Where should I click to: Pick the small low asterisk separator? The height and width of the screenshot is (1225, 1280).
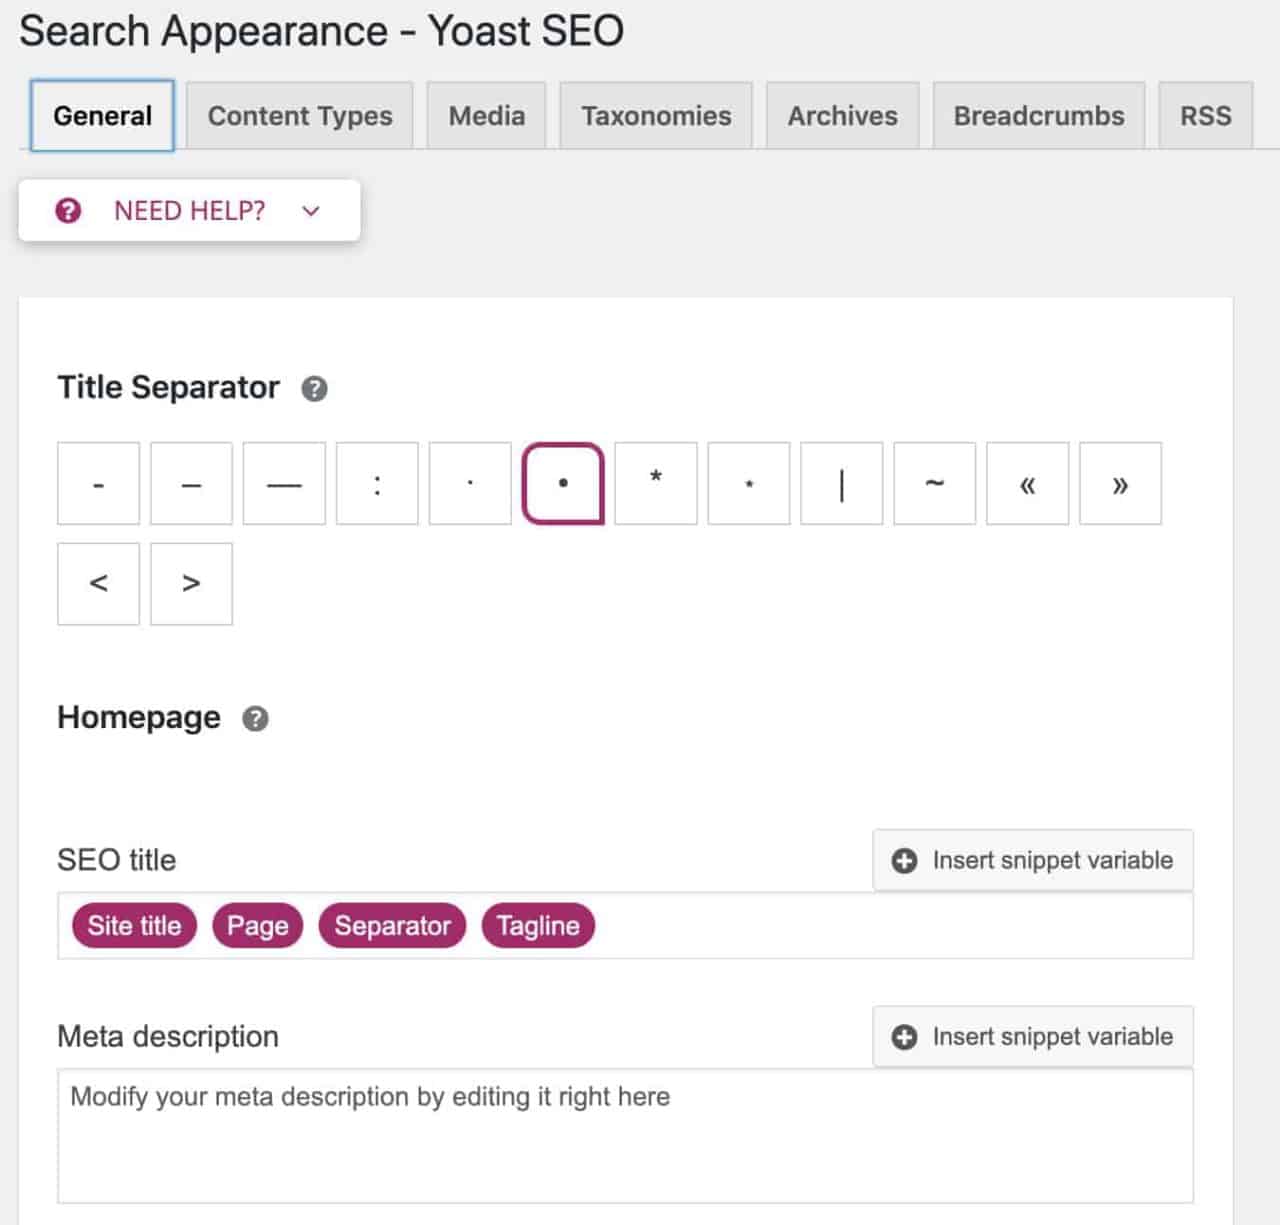tap(749, 484)
